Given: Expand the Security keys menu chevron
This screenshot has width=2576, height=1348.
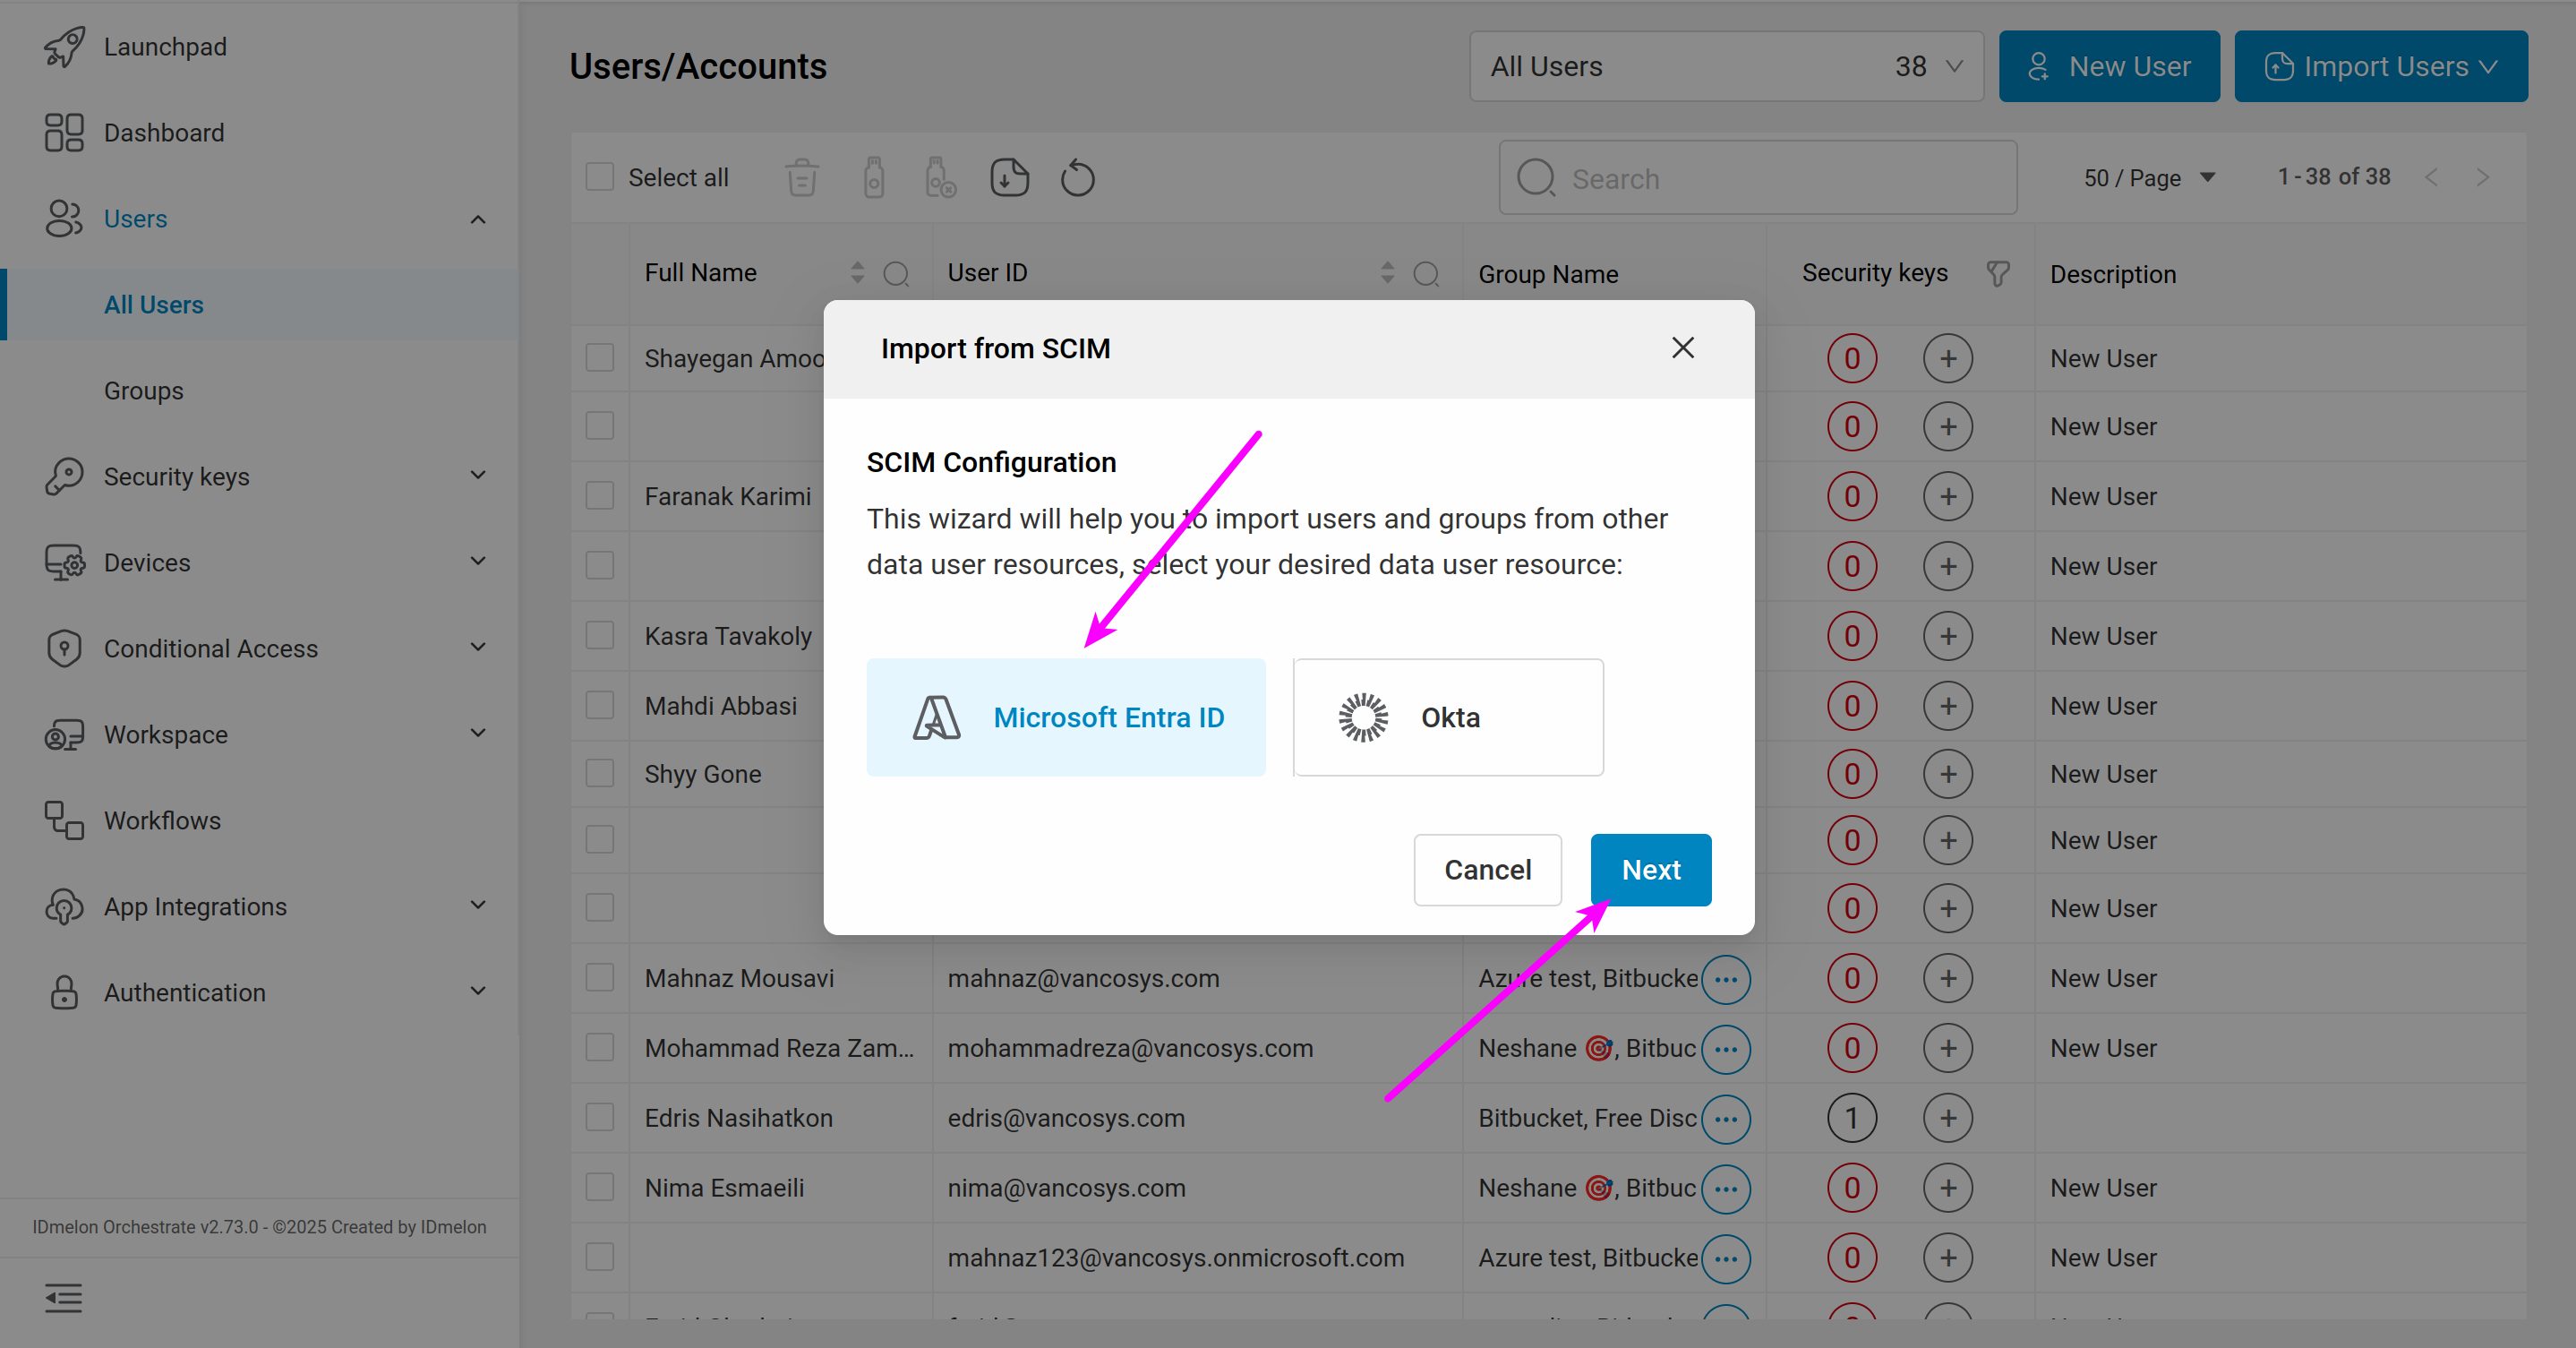Looking at the screenshot, I should coord(478,475).
